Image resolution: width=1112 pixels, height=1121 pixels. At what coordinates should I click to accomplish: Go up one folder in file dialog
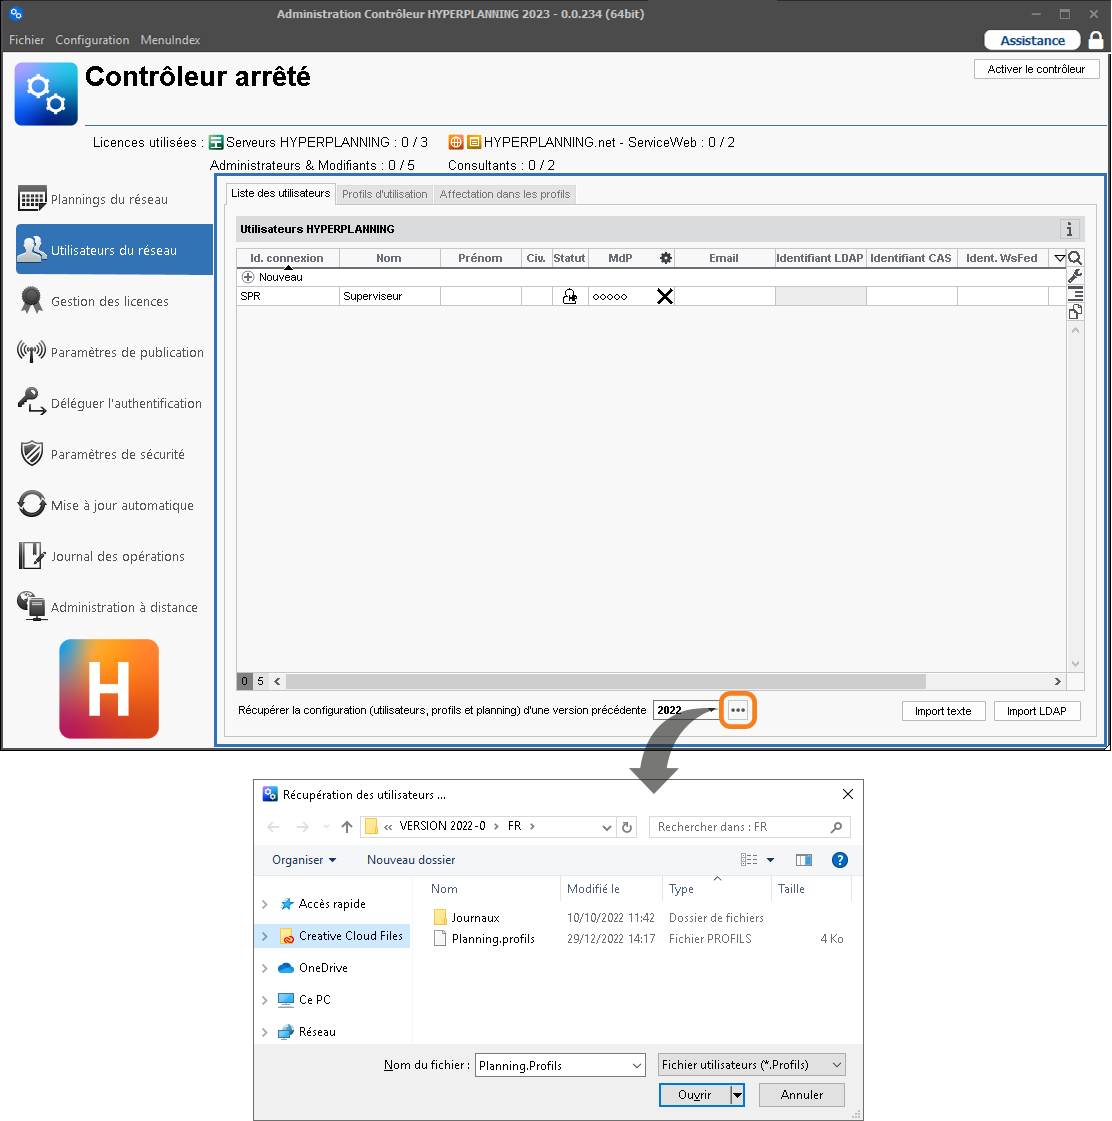(347, 827)
